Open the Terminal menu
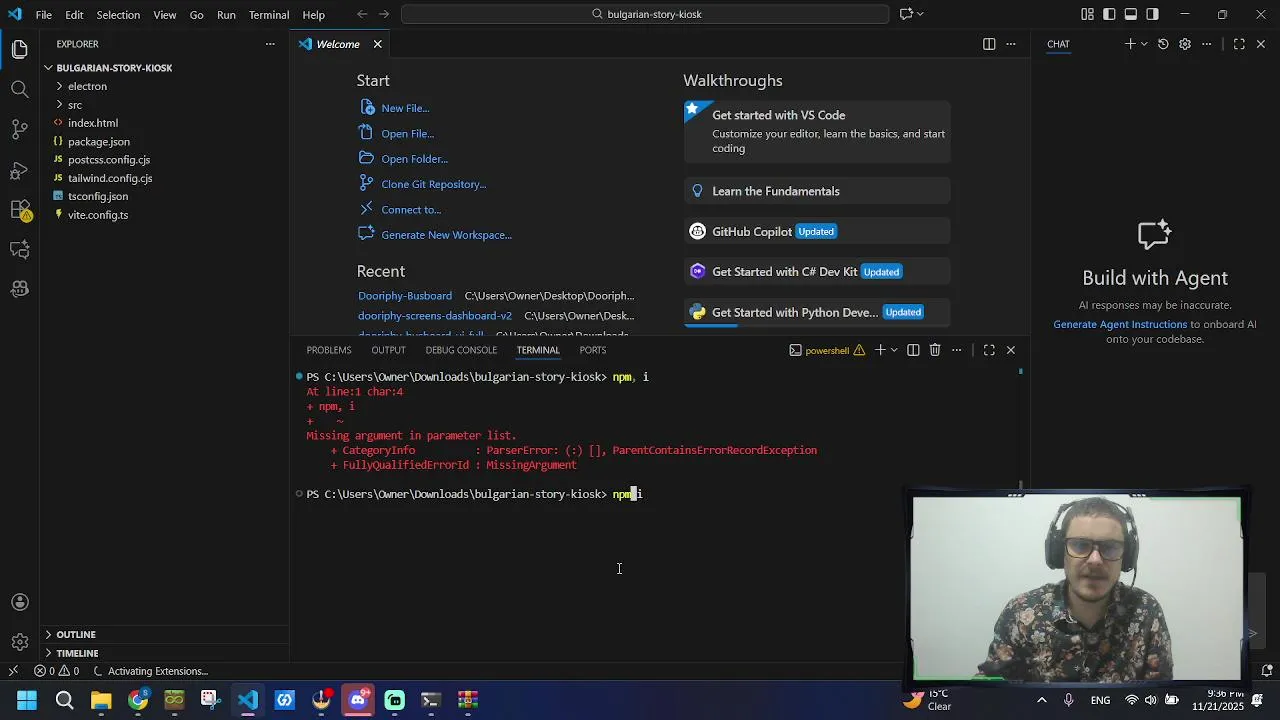 [269, 15]
